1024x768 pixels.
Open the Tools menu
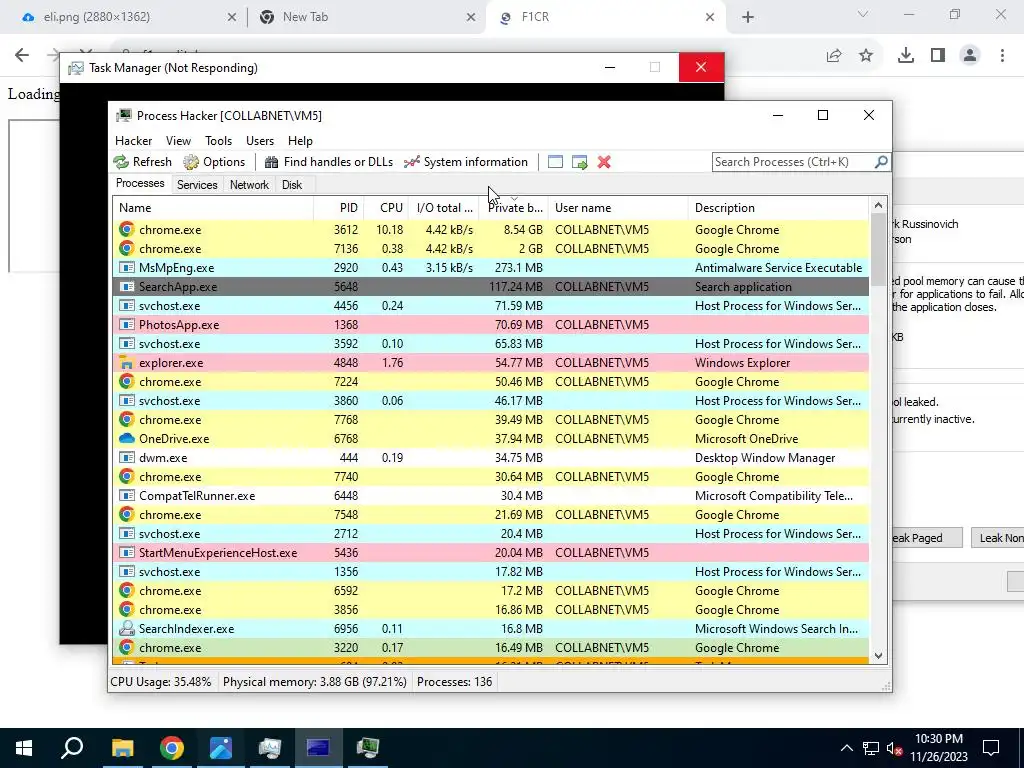click(x=218, y=140)
